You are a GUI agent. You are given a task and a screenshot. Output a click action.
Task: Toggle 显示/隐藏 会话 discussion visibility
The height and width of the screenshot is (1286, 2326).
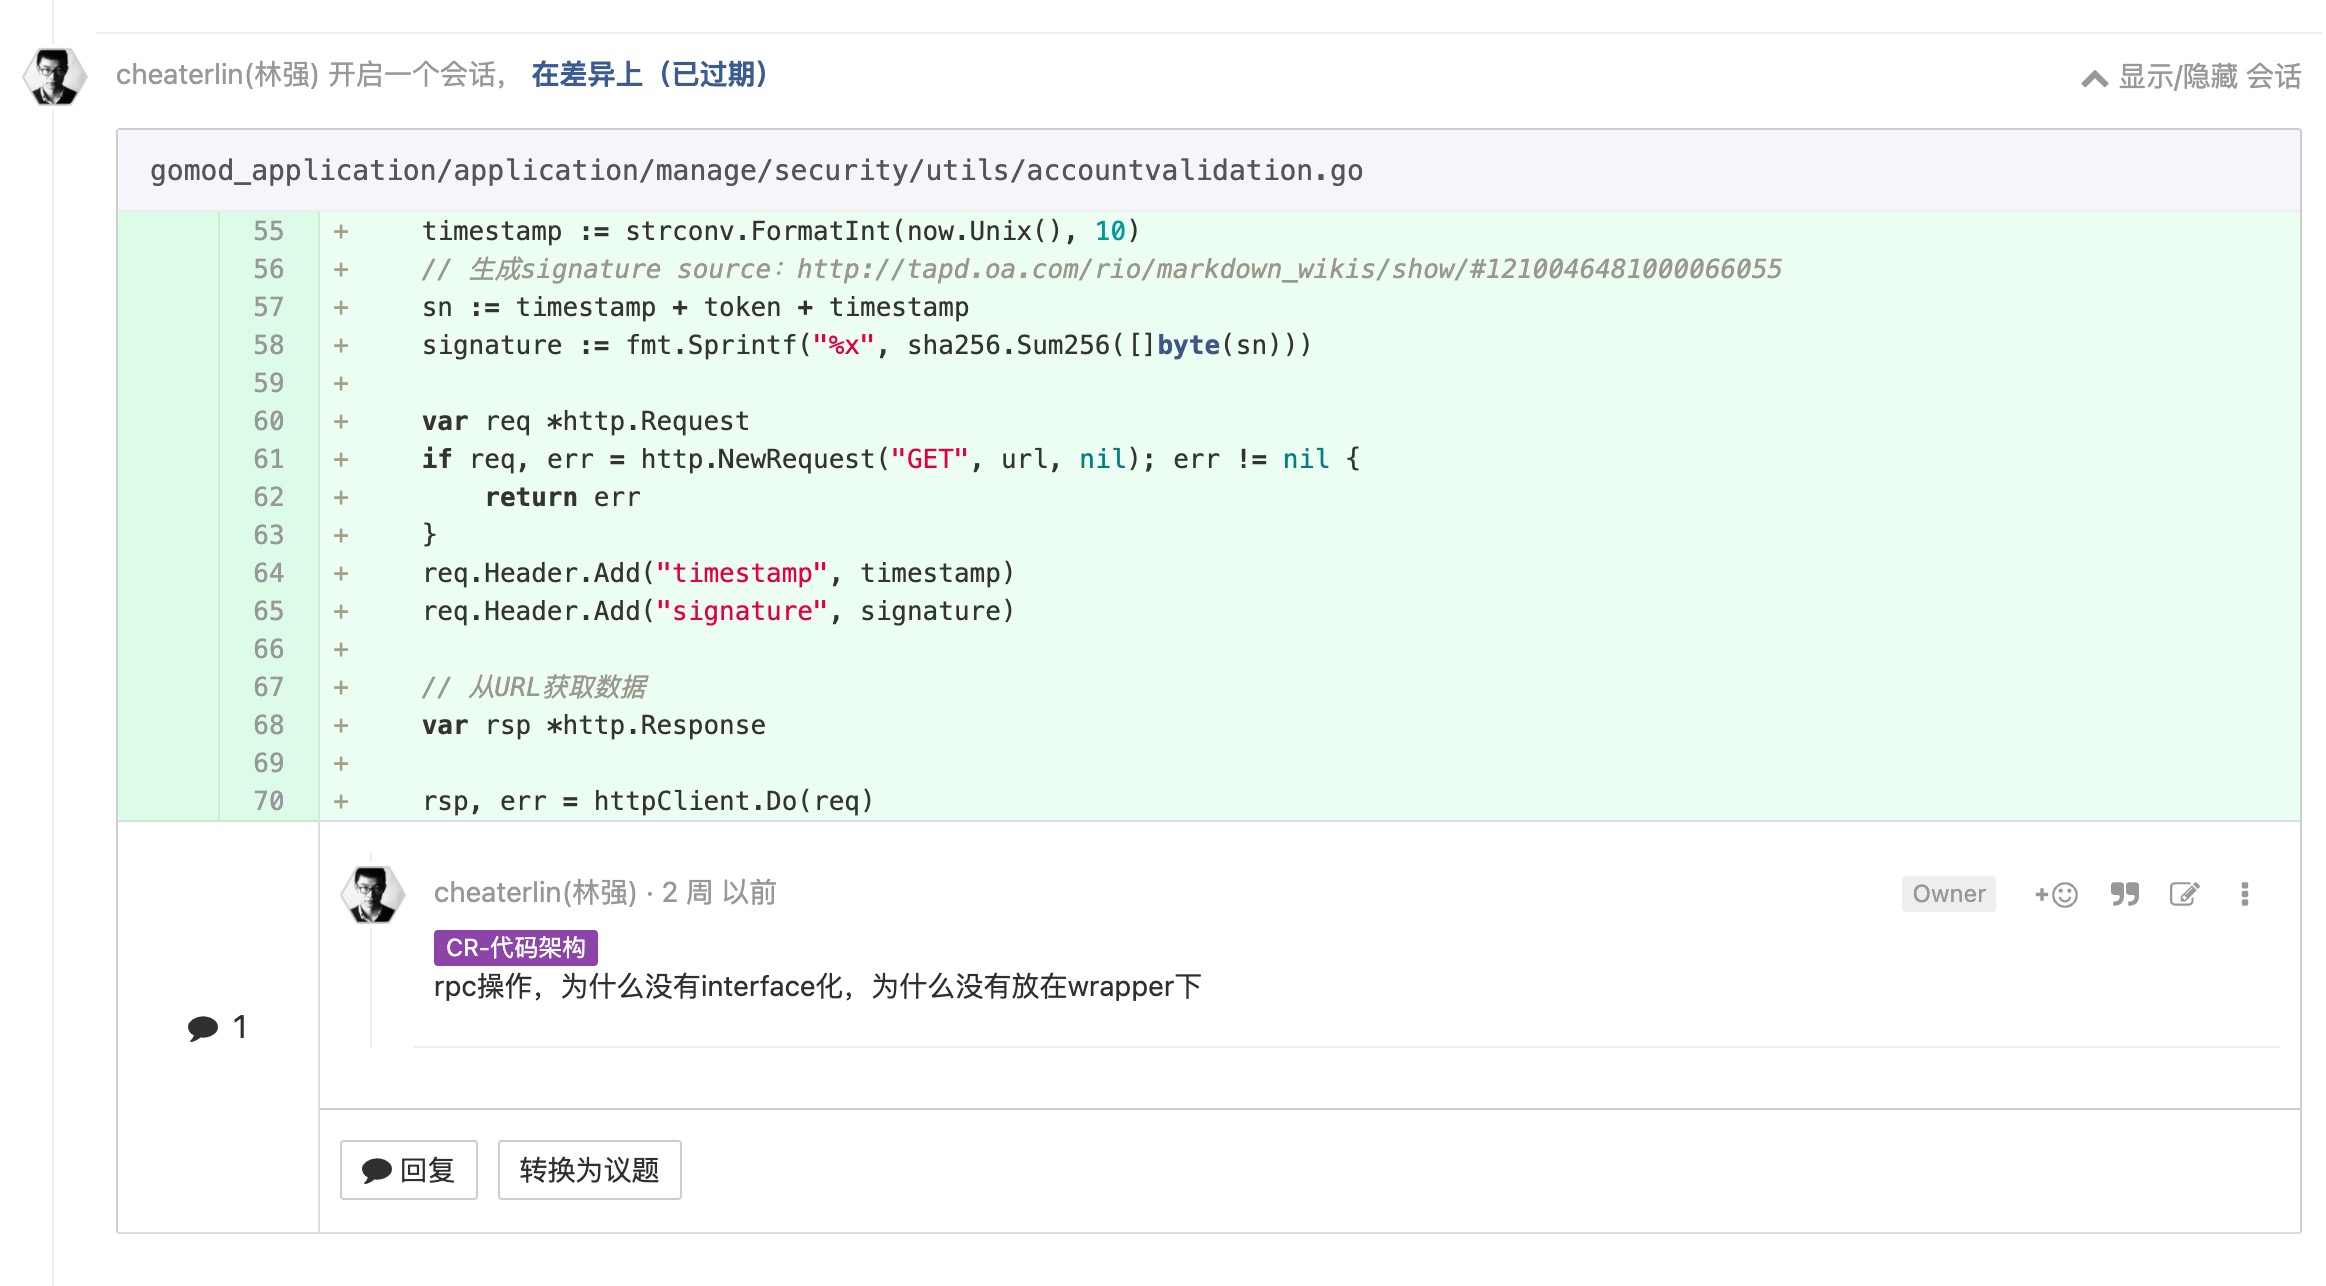coord(2191,77)
